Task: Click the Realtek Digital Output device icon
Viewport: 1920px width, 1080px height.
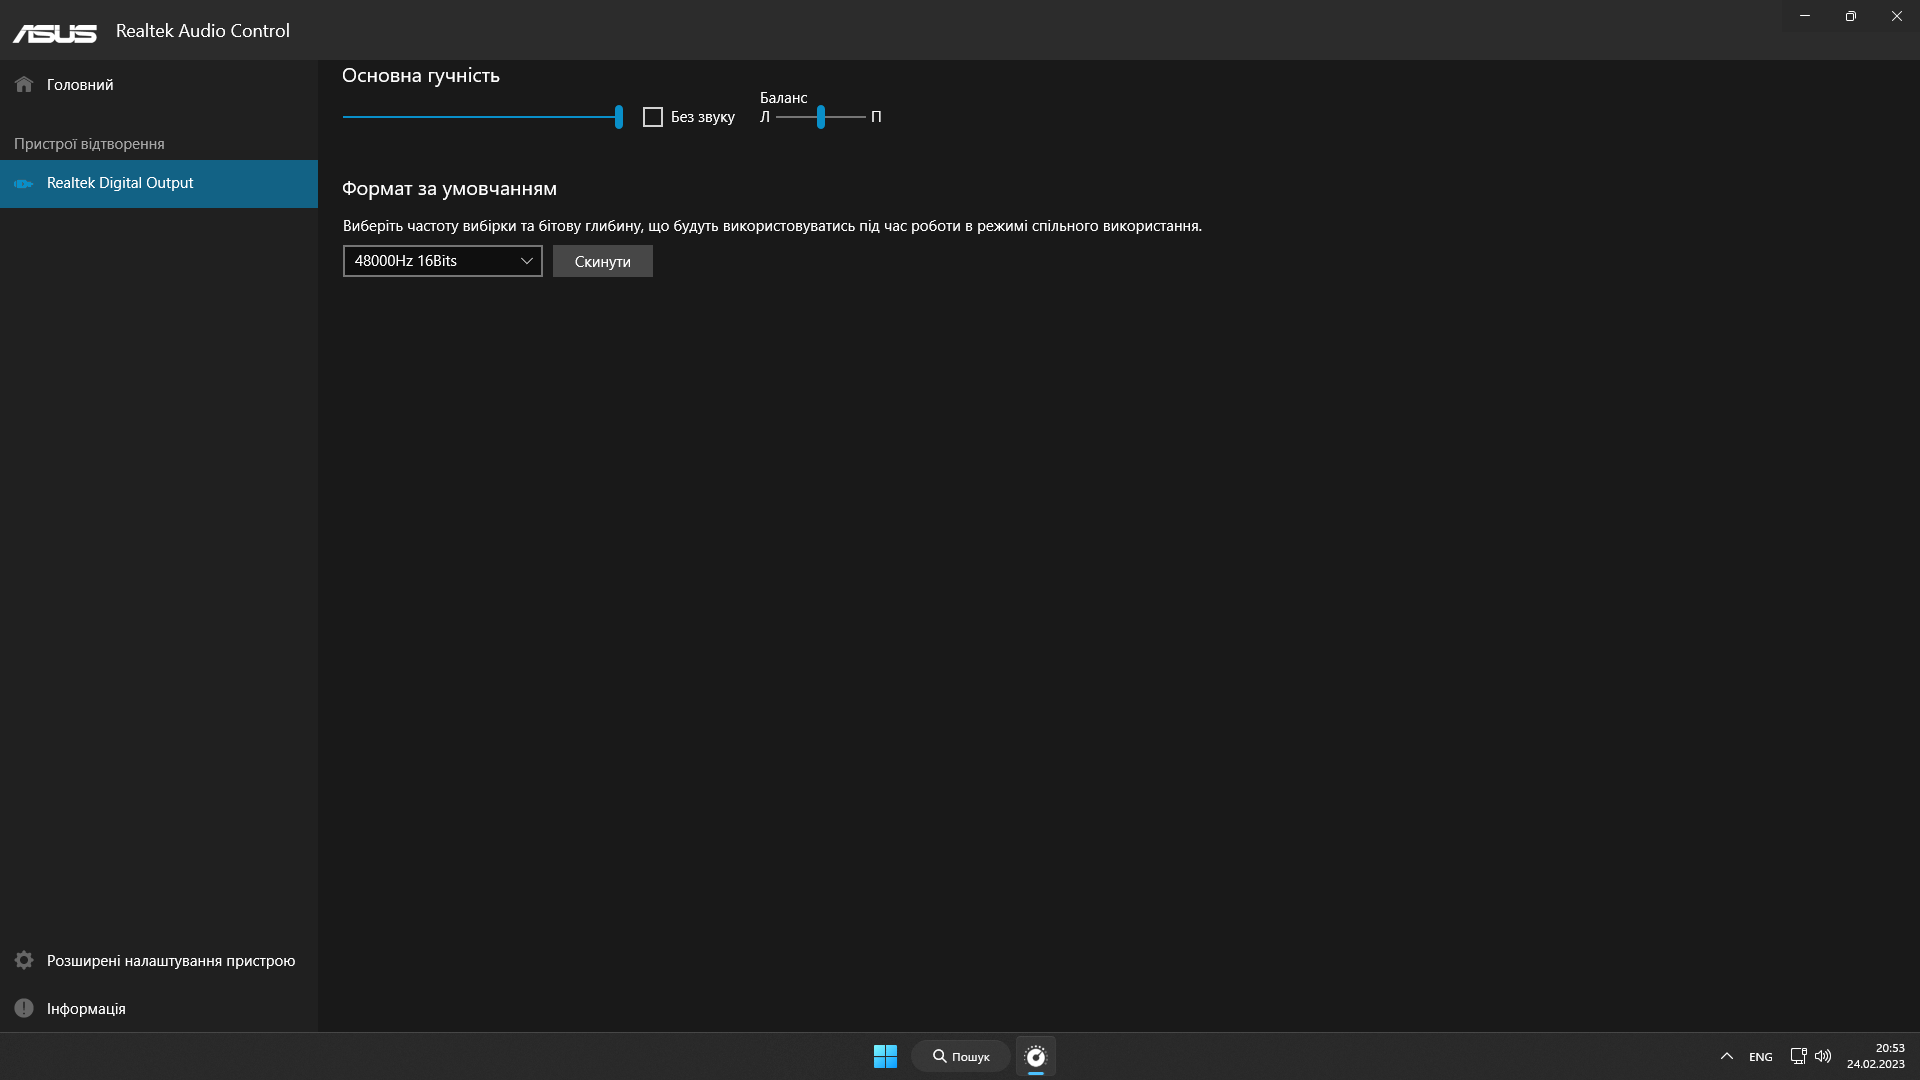Action: click(24, 184)
